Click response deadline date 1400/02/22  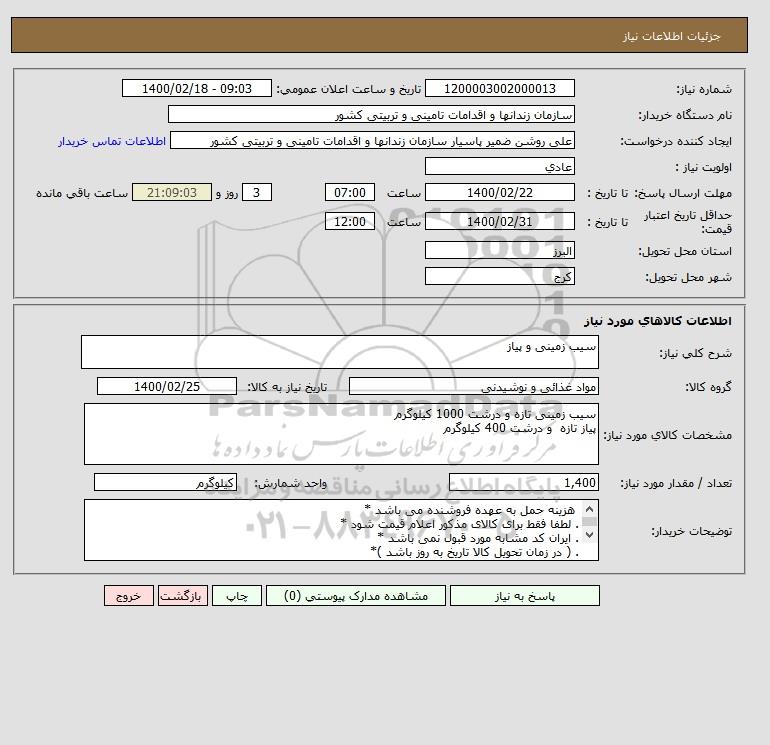(x=499, y=193)
